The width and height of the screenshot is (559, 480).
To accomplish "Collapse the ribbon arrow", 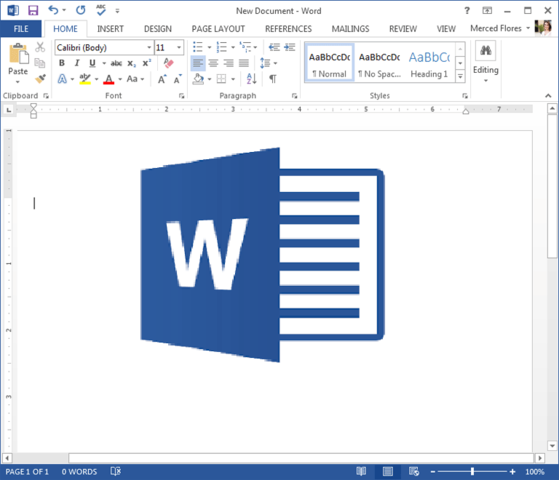I will [x=548, y=95].
